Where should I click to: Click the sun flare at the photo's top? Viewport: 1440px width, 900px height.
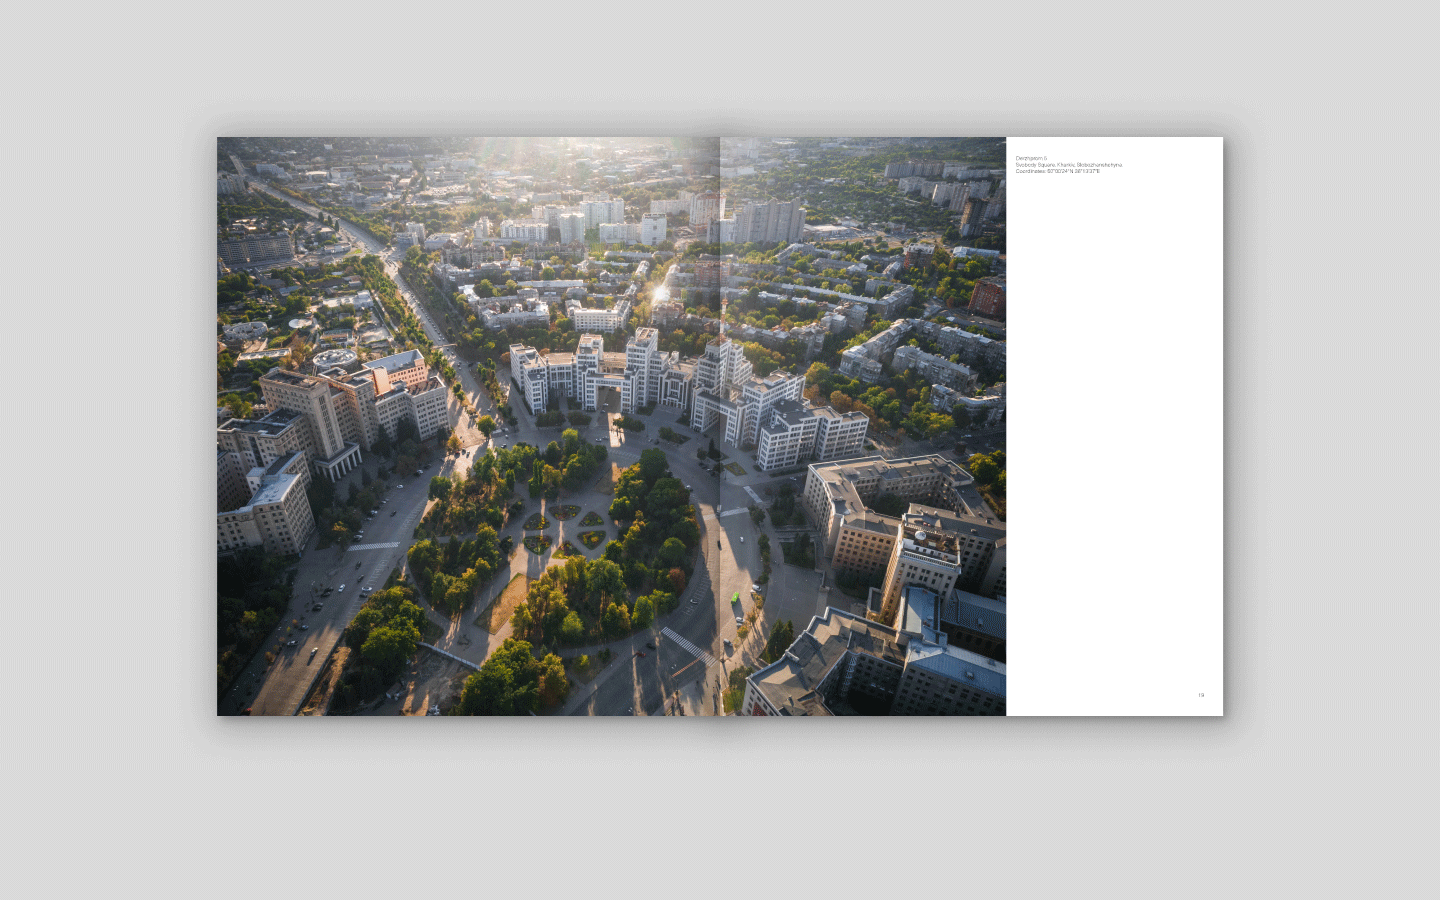tap(500, 148)
